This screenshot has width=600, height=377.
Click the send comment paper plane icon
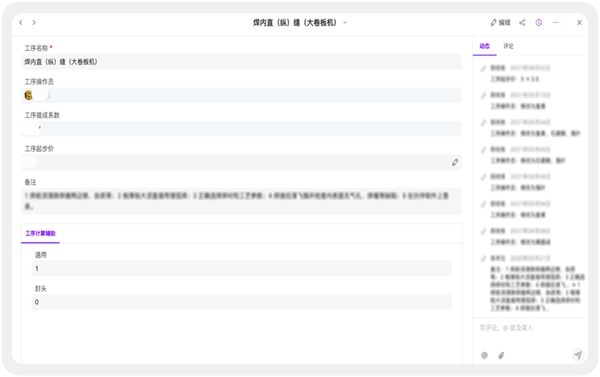tap(578, 355)
